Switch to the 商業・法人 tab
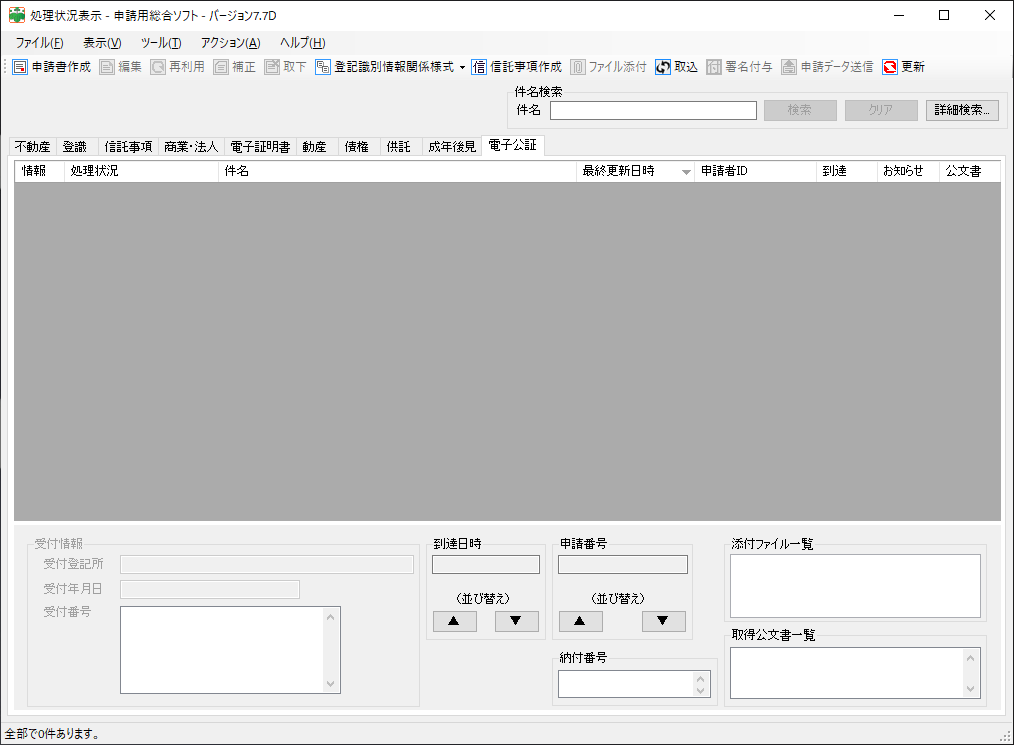Viewport: 1014px width, 745px height. pos(191,147)
